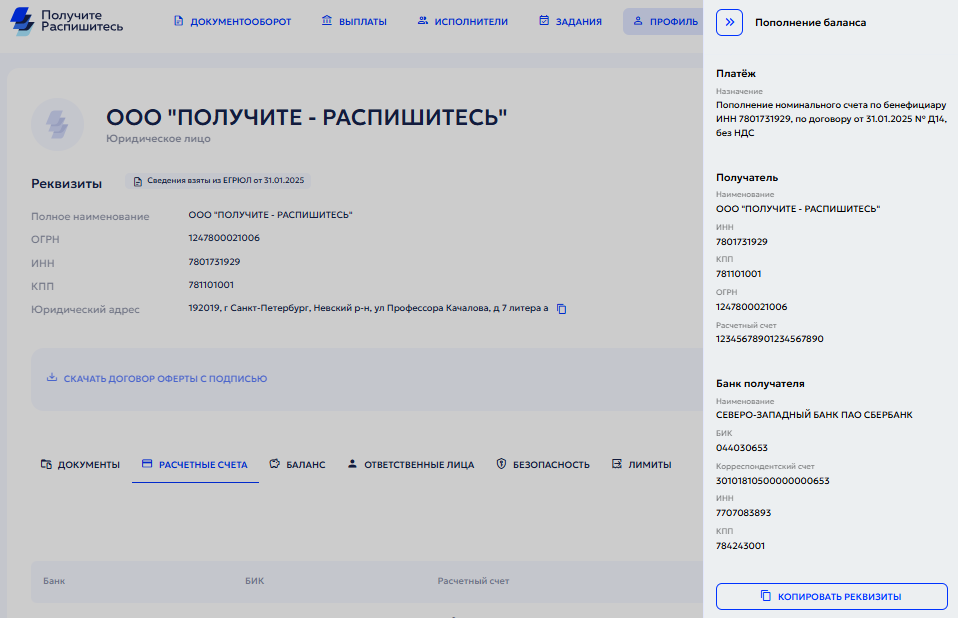This screenshot has width=958, height=618.
Task: Open the Профиль menu section
Action: pyautogui.click(x=665, y=21)
